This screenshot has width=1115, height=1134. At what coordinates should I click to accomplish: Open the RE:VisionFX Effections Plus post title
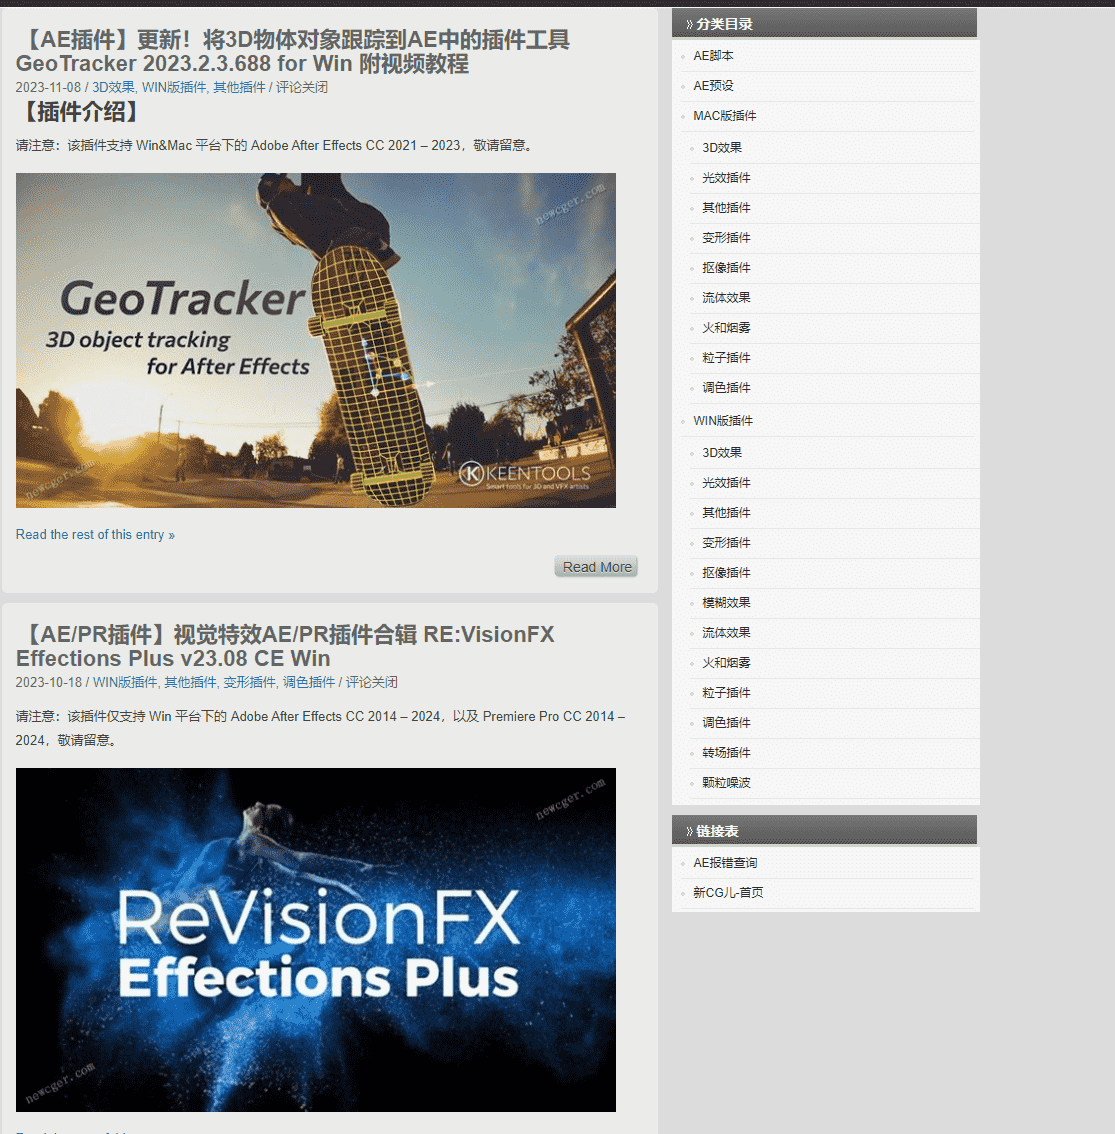pyautogui.click(x=285, y=647)
